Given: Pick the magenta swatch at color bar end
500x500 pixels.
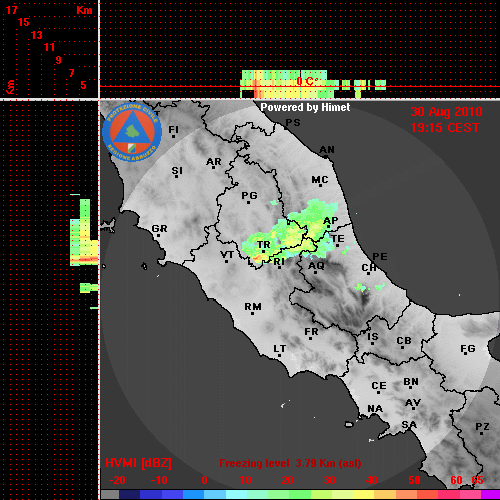Looking at the screenshot, I should pyautogui.click(x=490, y=495).
